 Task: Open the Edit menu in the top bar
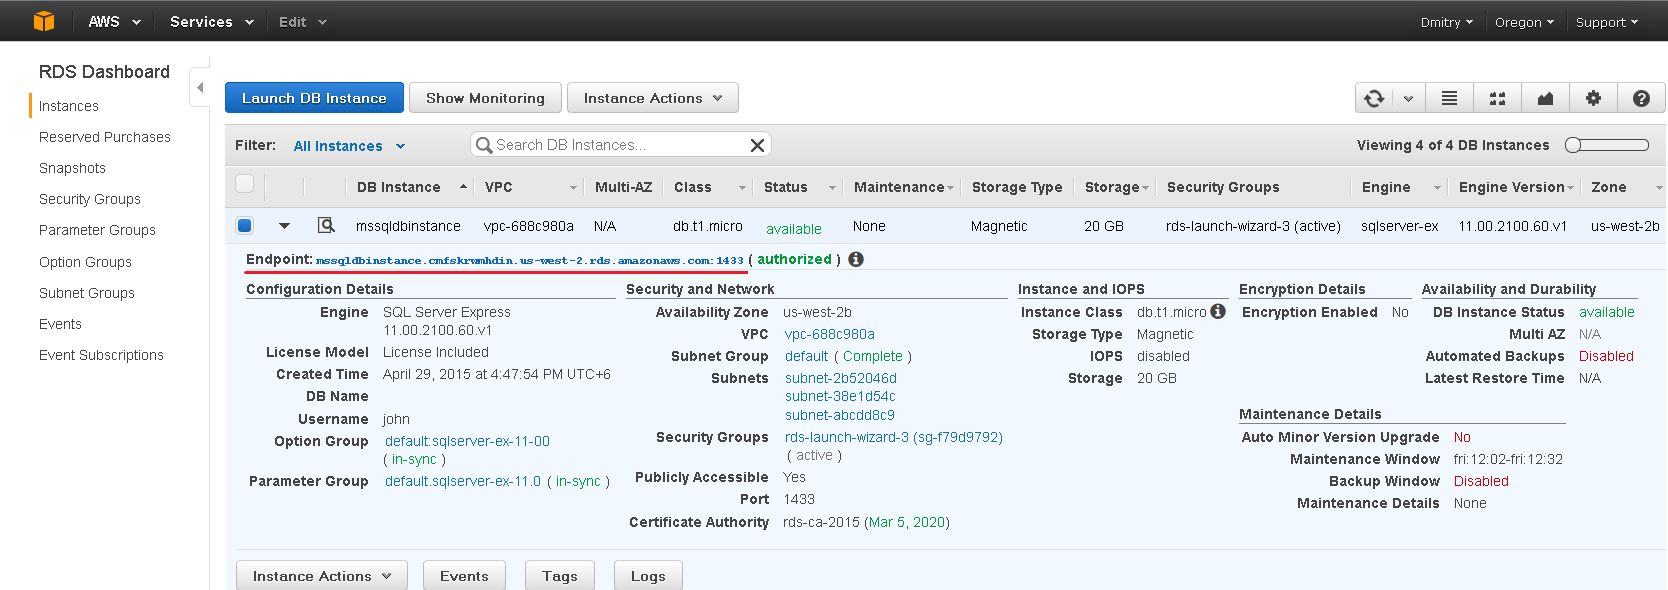click(x=303, y=21)
